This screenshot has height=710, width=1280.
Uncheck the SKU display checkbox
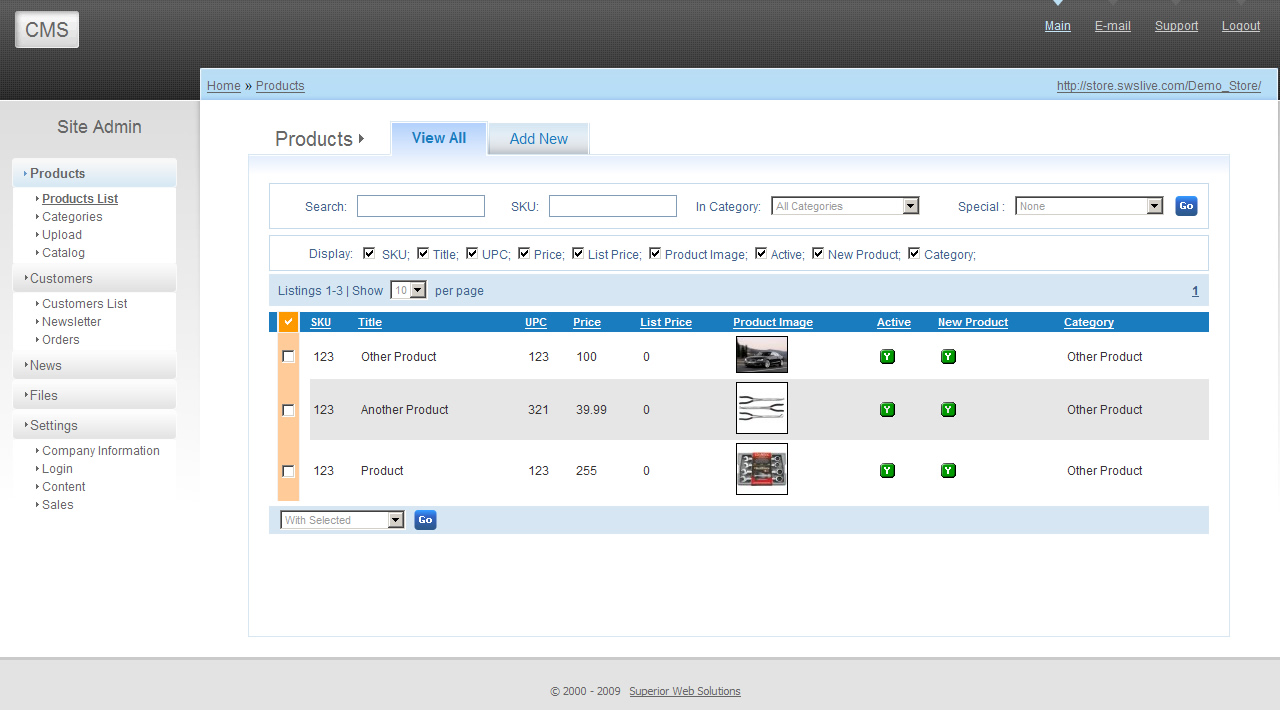pyautogui.click(x=369, y=254)
